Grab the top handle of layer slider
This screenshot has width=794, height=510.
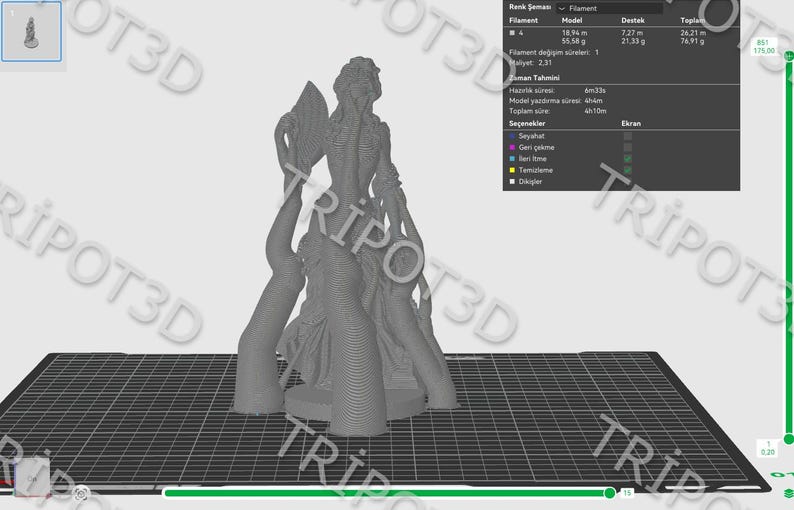coord(788,56)
